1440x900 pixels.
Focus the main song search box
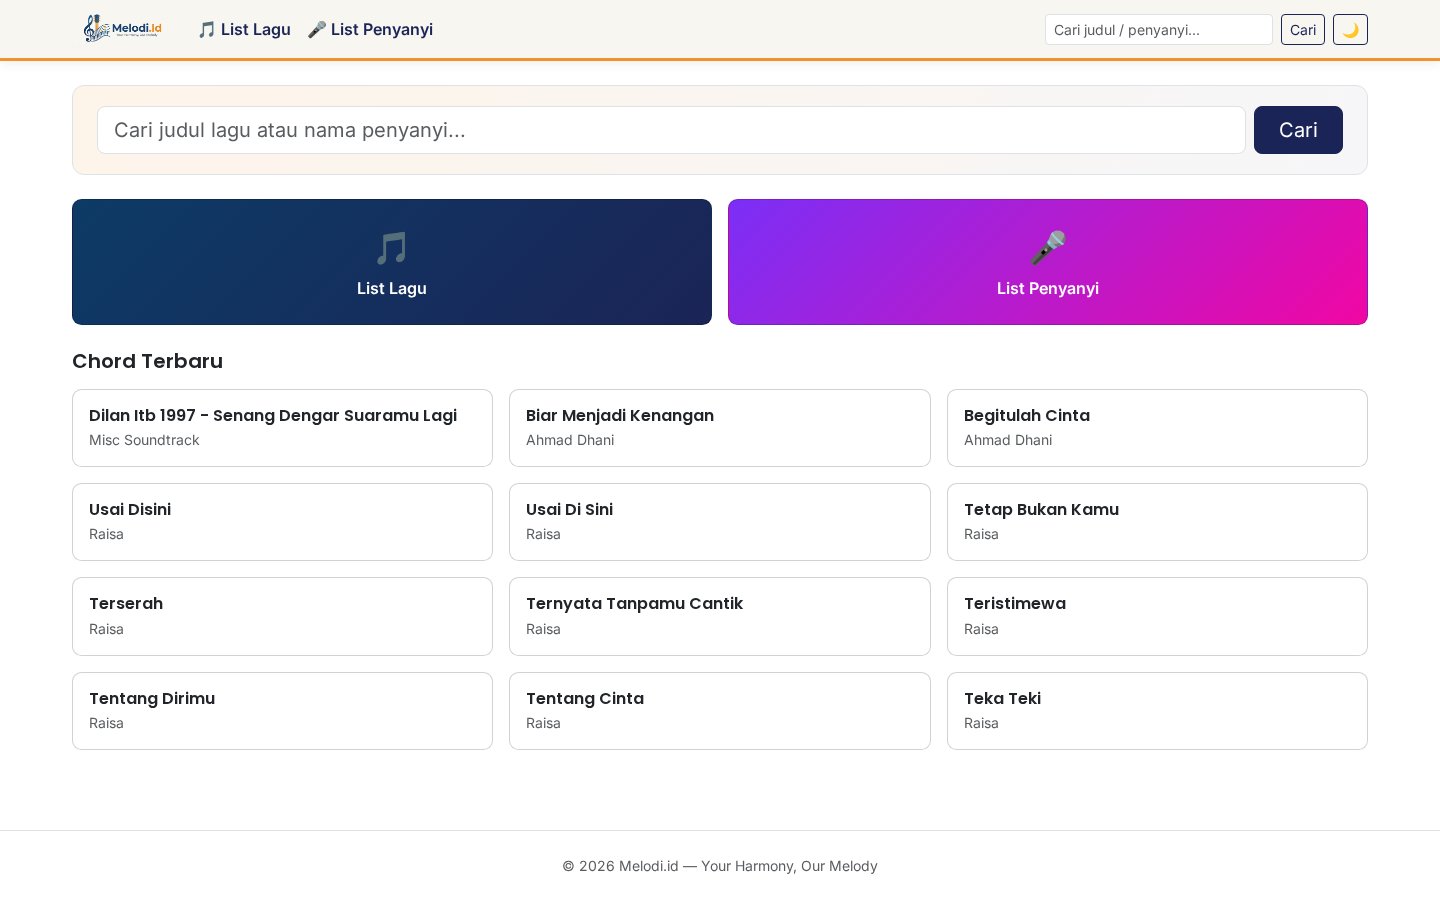pos(671,130)
